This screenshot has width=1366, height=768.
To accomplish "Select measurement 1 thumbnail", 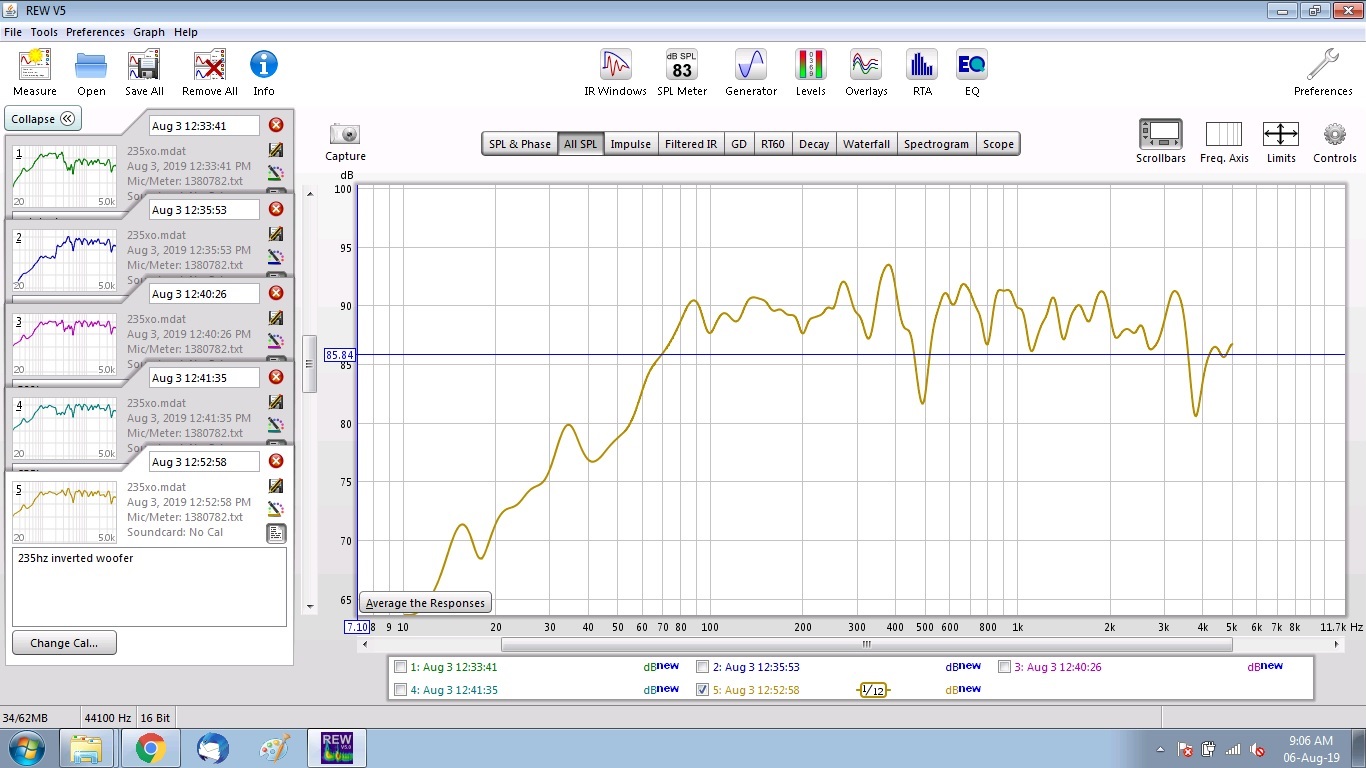I will [x=65, y=177].
